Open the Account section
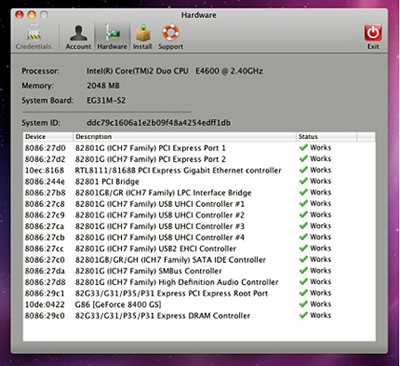Viewport: 400px width, 366px height. pos(78,37)
